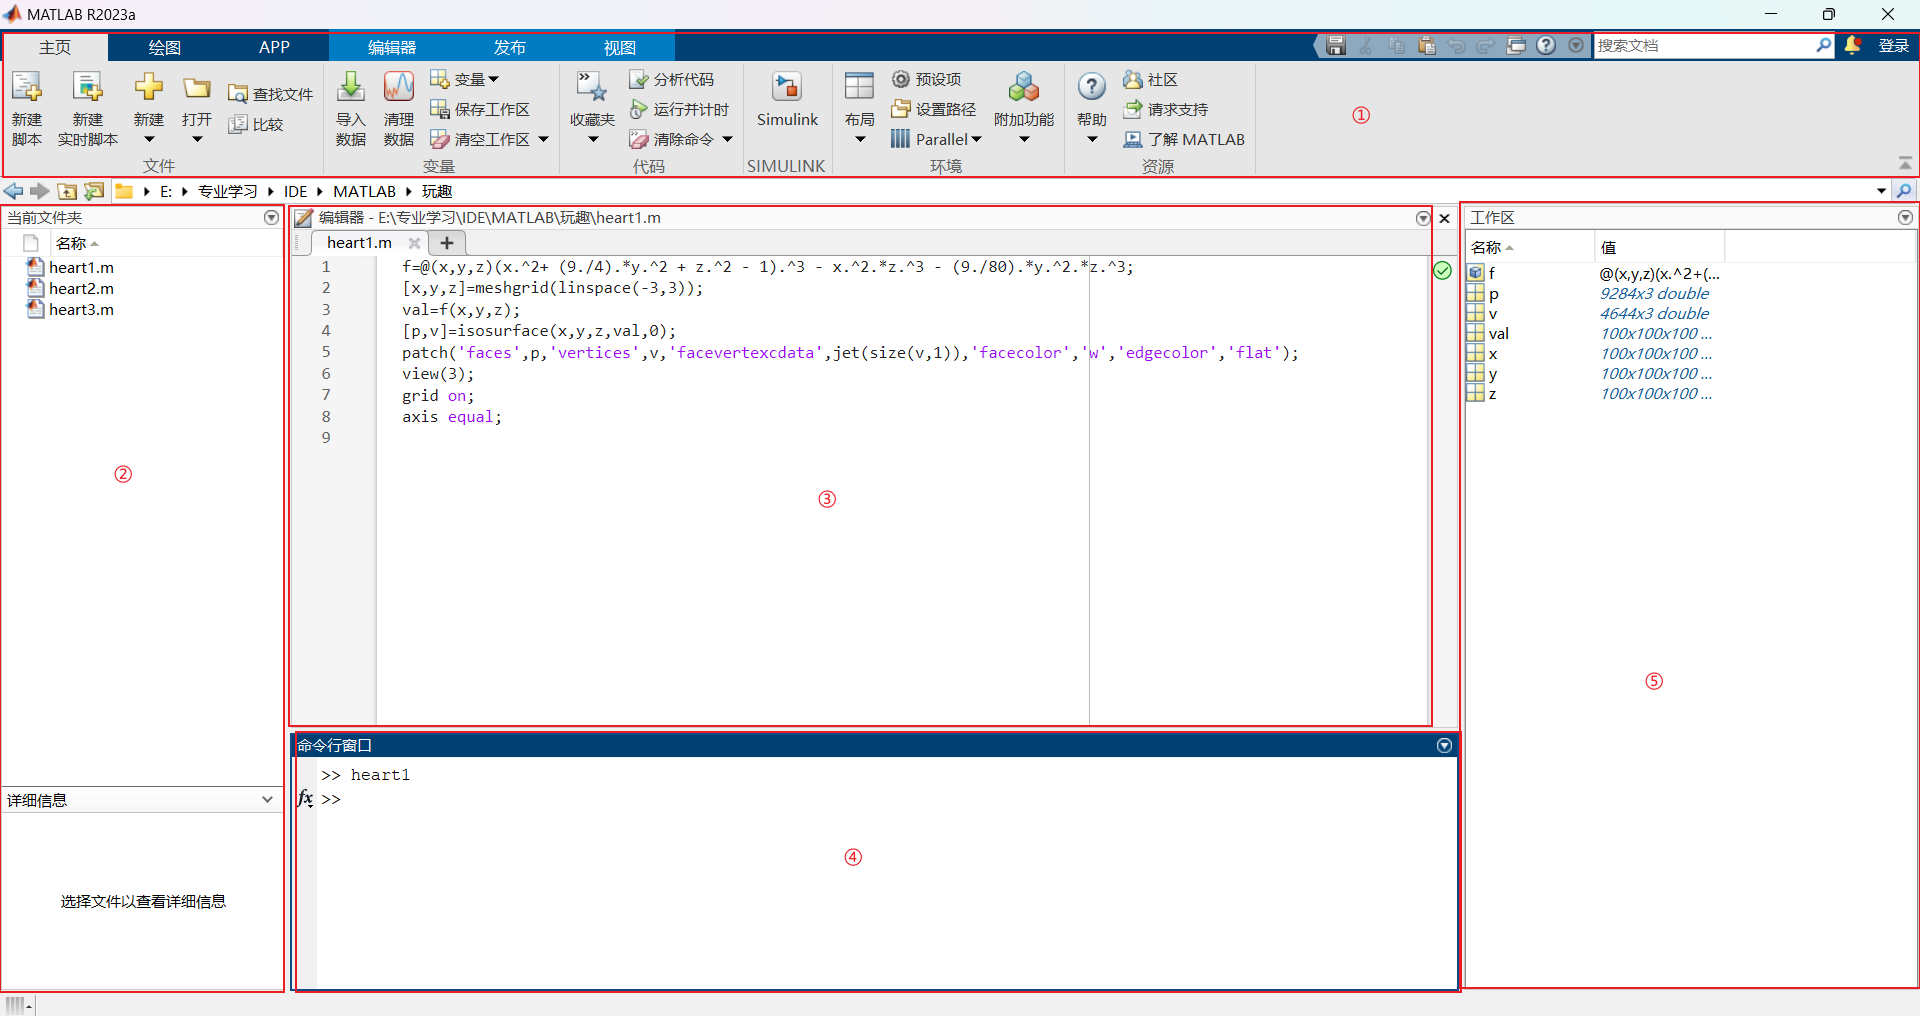Click the search magnifier at address bar end
This screenshot has height=1016, width=1920.
tap(1905, 191)
